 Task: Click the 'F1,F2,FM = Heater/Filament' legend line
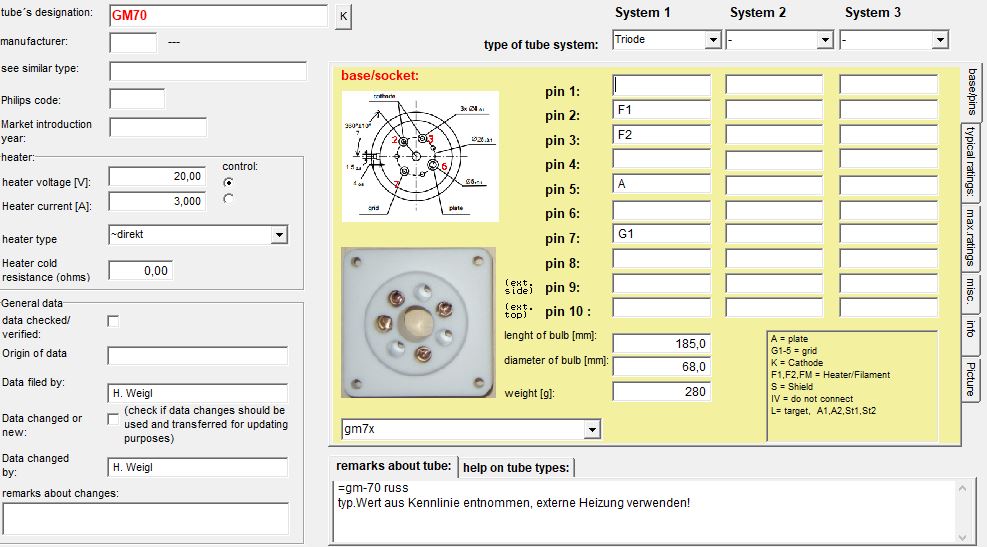point(830,375)
